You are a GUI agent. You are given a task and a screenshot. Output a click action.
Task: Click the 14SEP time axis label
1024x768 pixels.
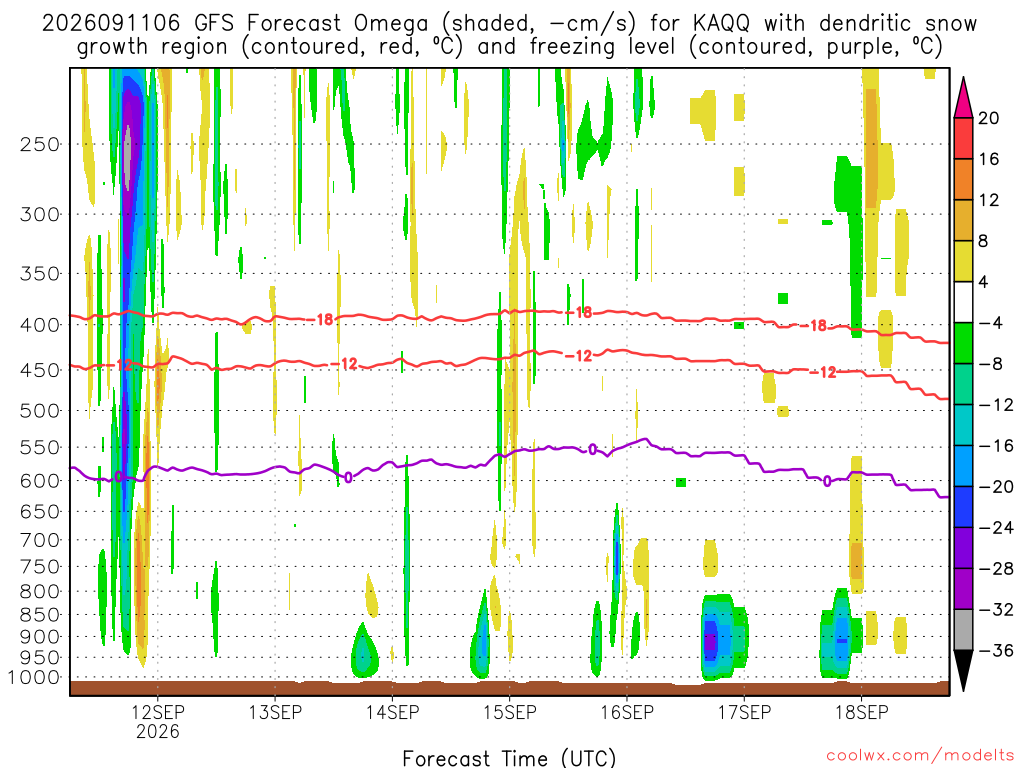point(392,712)
